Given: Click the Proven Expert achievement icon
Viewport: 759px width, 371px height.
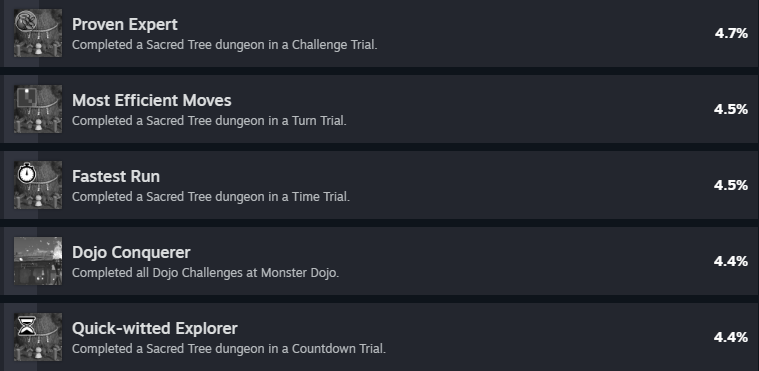Looking at the screenshot, I should pos(38,33).
